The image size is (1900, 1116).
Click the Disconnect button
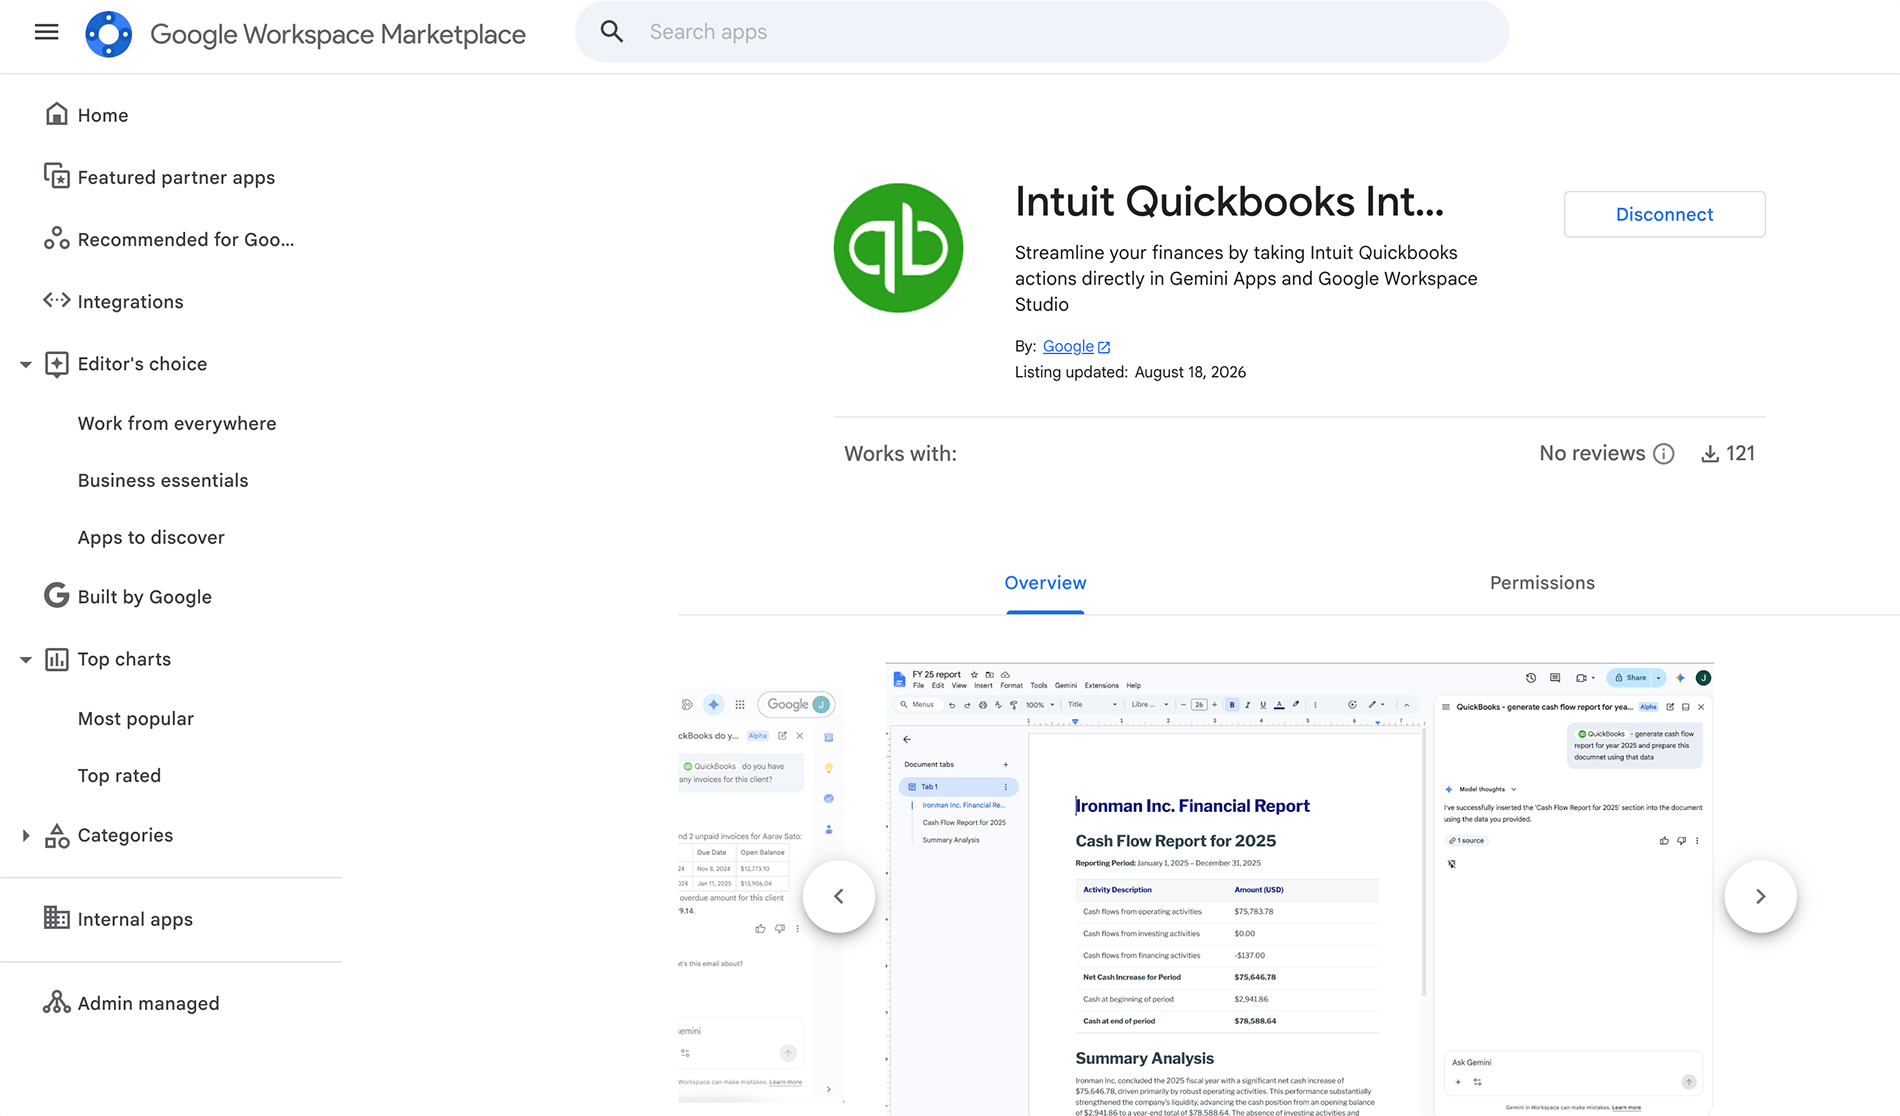[x=1664, y=214]
